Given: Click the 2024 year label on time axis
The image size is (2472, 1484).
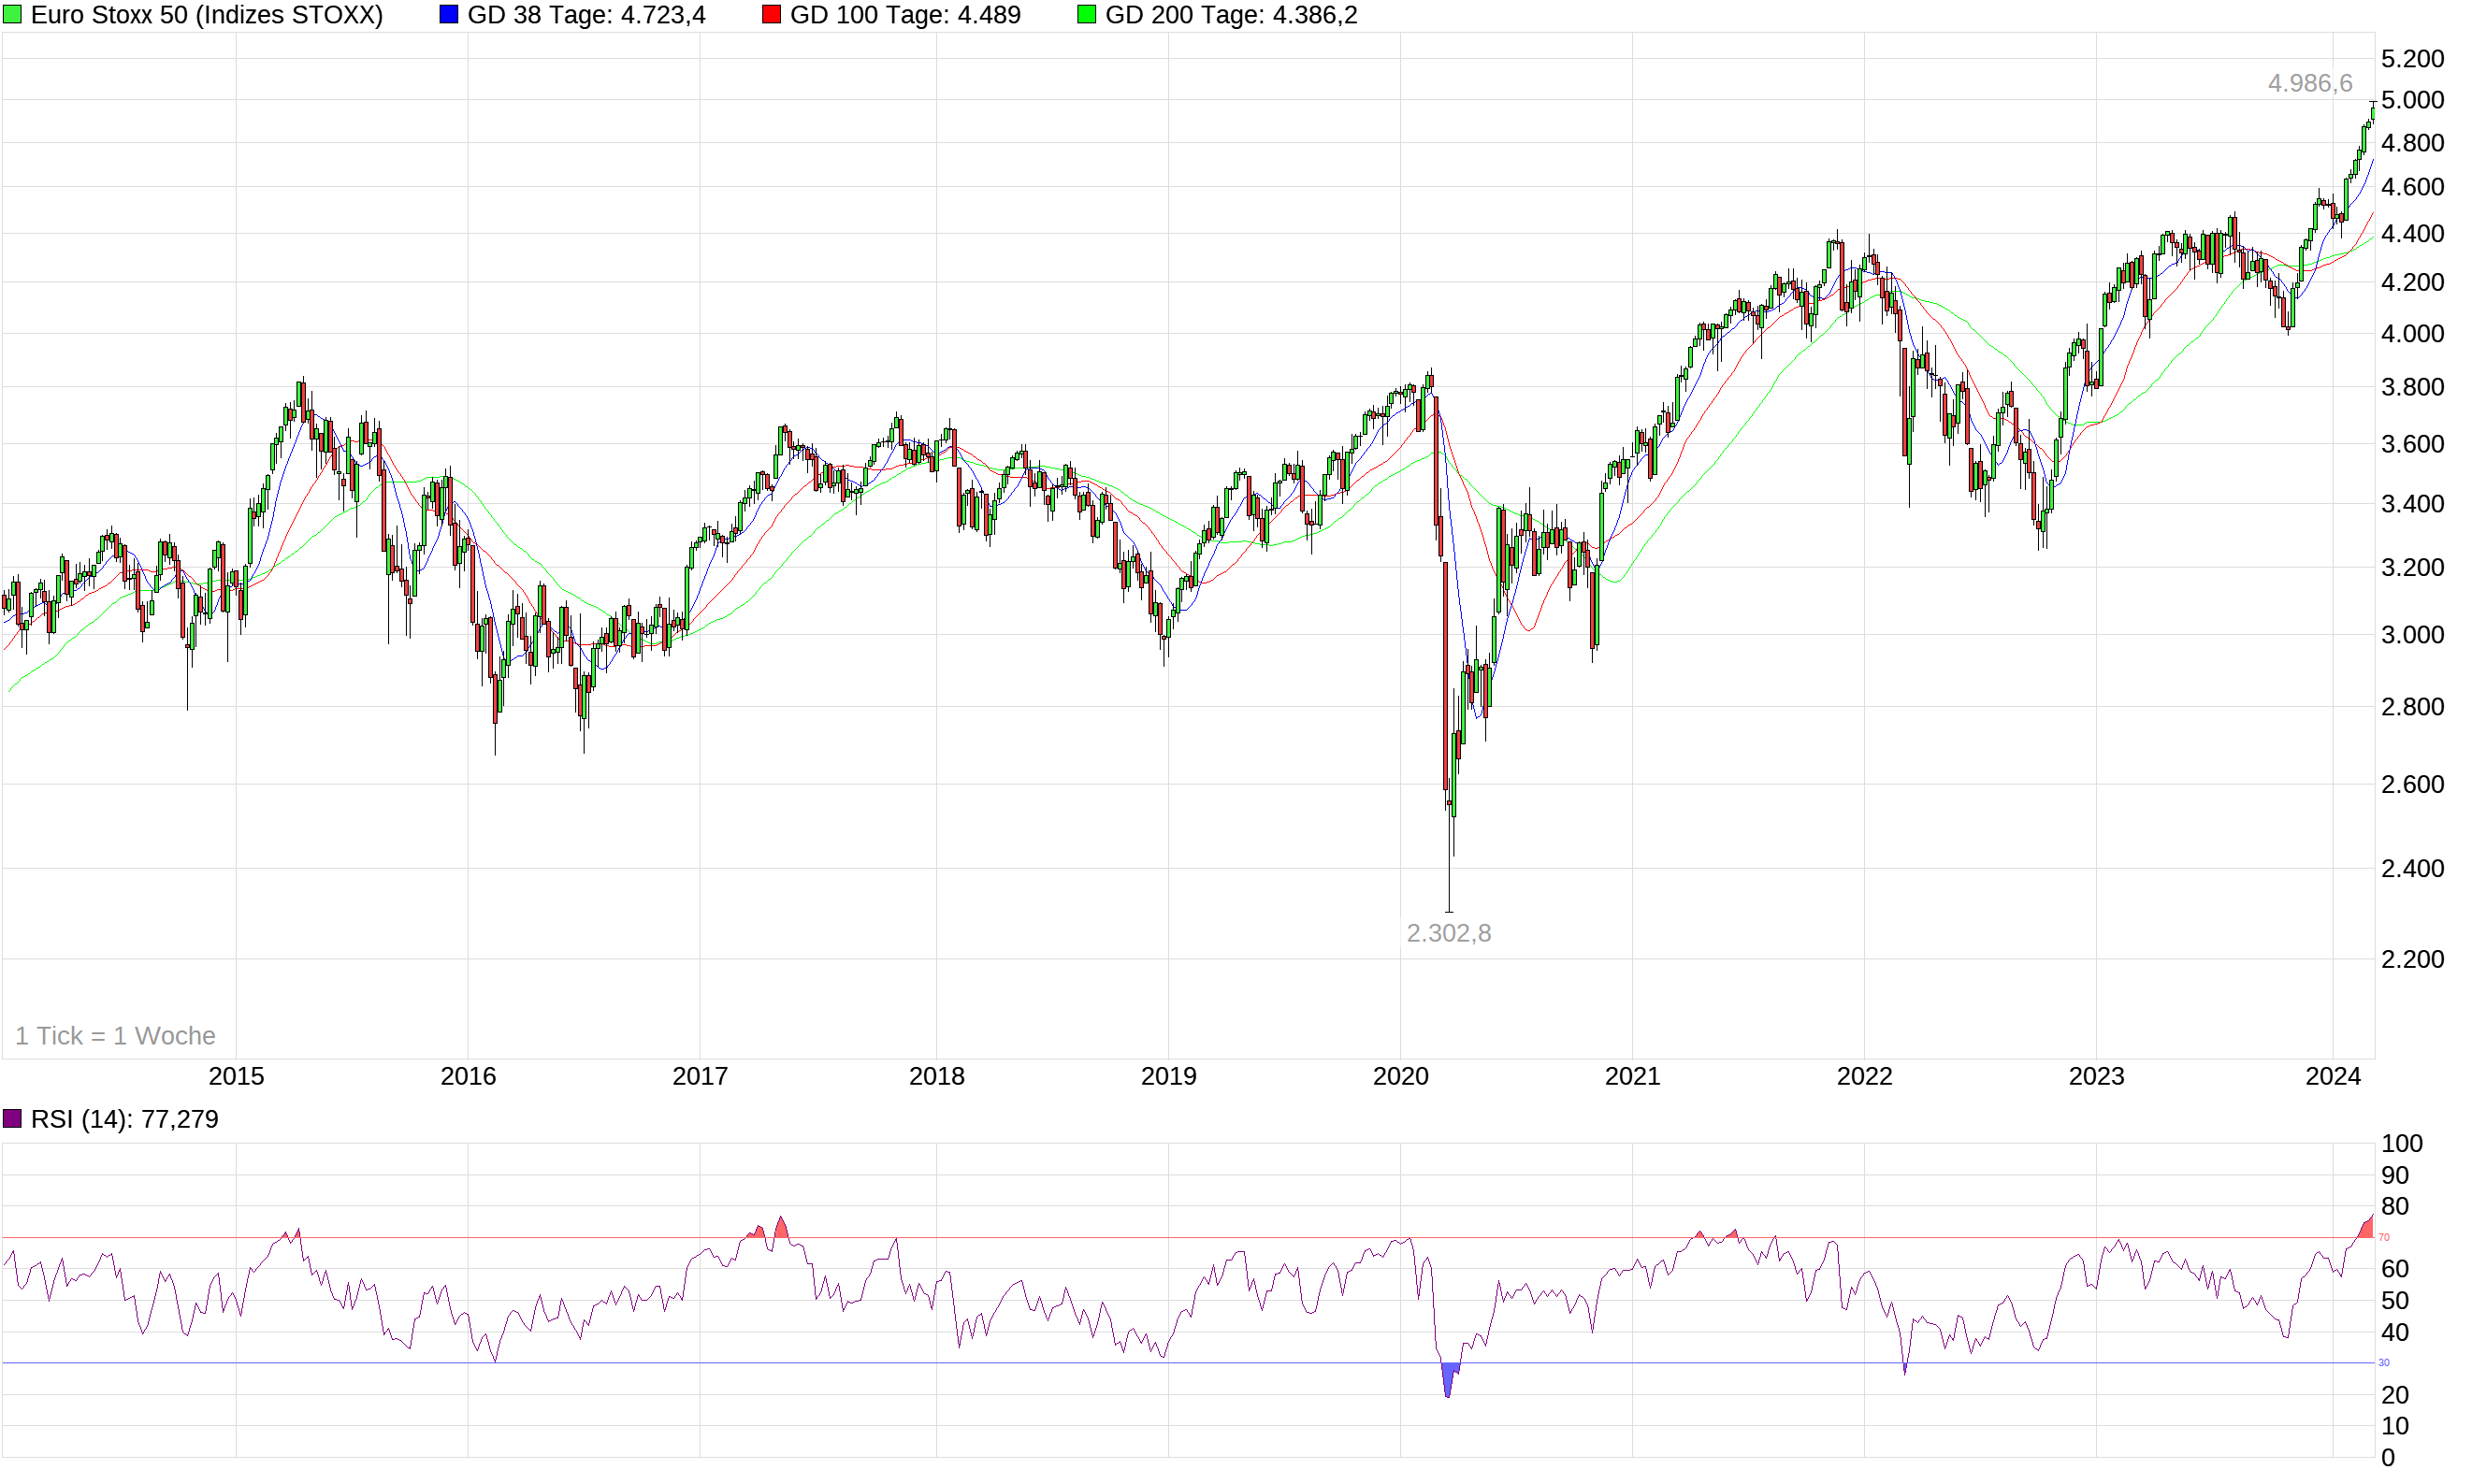Looking at the screenshot, I should point(2333,1076).
